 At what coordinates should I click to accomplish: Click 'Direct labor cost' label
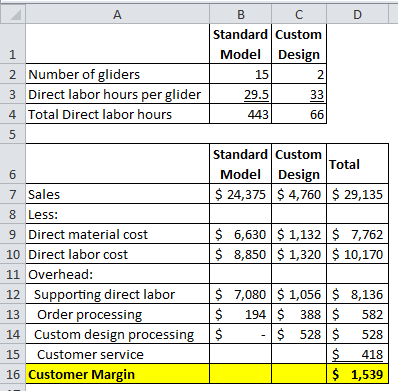117,254
